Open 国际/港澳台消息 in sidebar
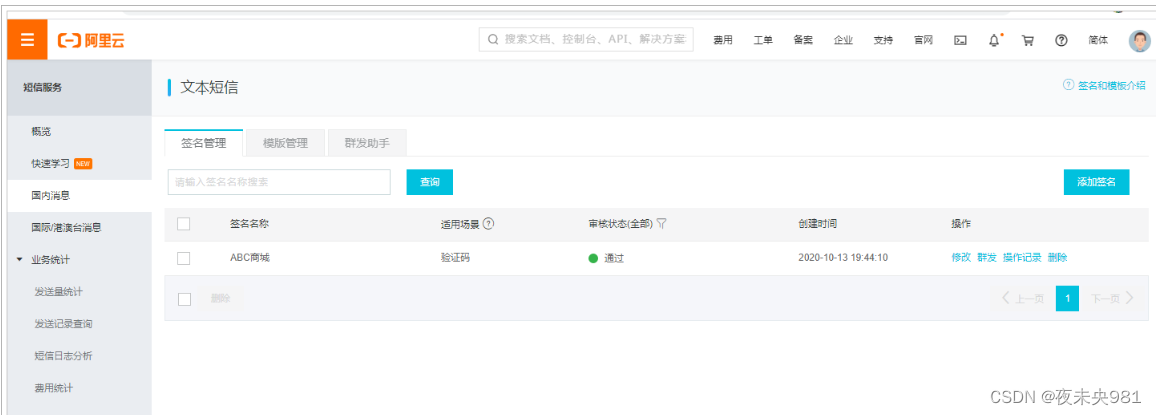 (x=66, y=228)
